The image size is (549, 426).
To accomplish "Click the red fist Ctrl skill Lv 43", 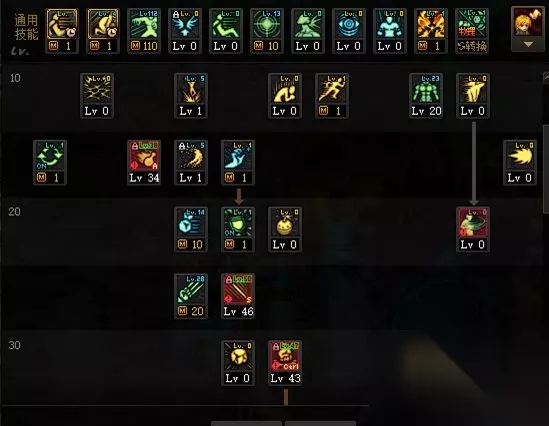I will (285, 363).
